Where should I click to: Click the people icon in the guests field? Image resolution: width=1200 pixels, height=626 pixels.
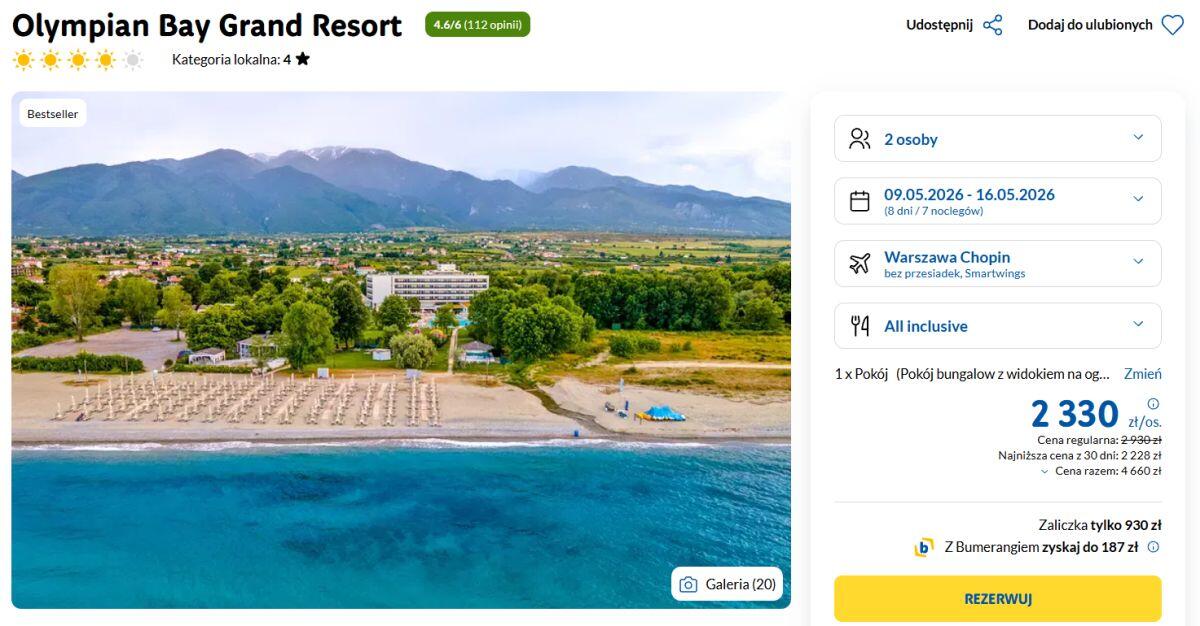(859, 139)
